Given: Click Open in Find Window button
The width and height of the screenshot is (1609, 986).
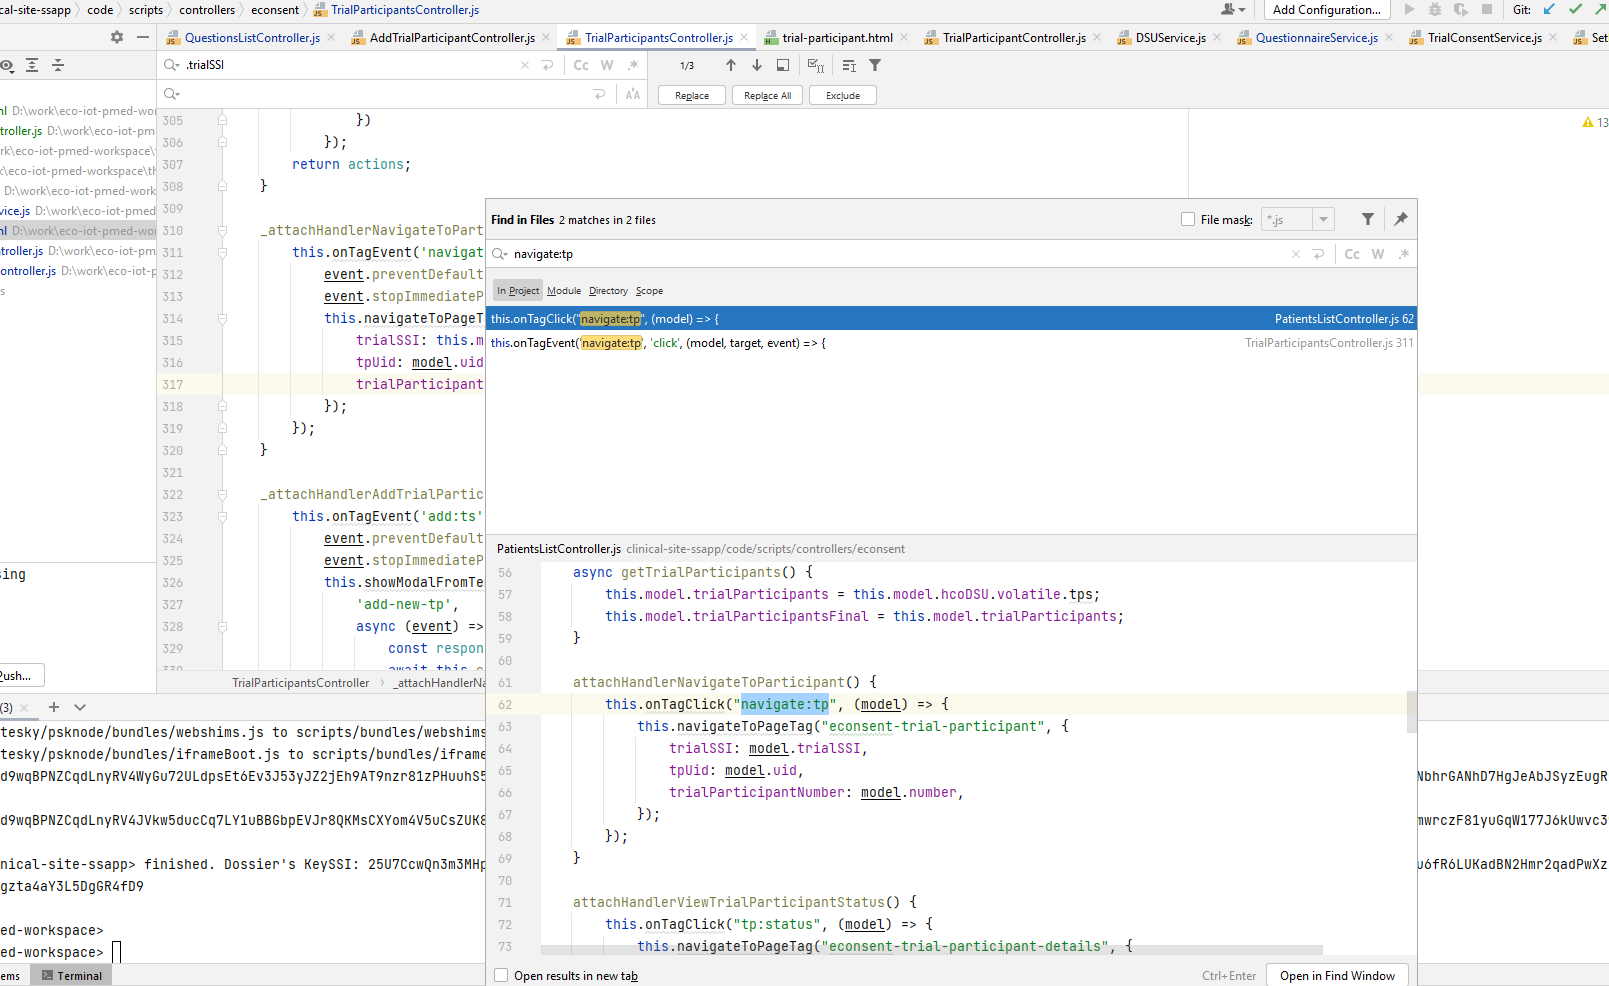Looking at the screenshot, I should click(1337, 975).
